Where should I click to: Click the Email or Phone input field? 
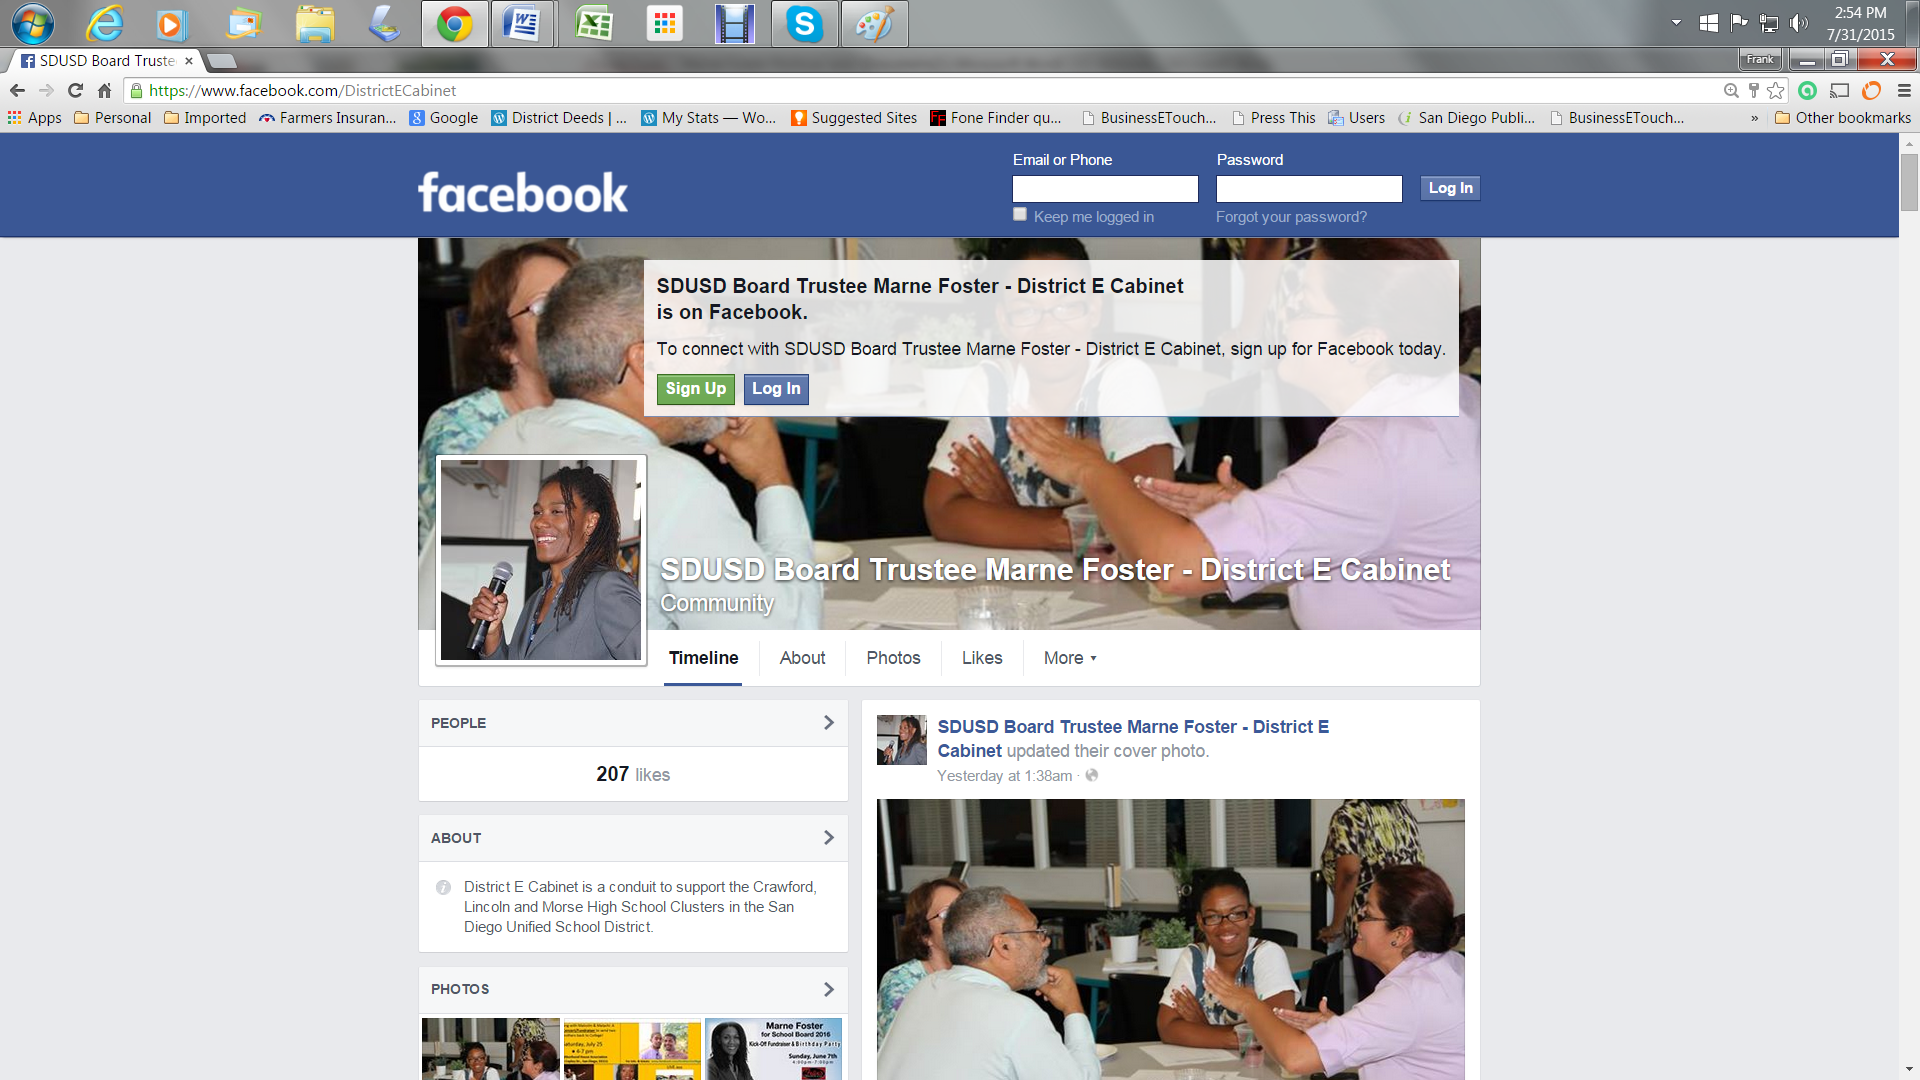pos(1105,189)
